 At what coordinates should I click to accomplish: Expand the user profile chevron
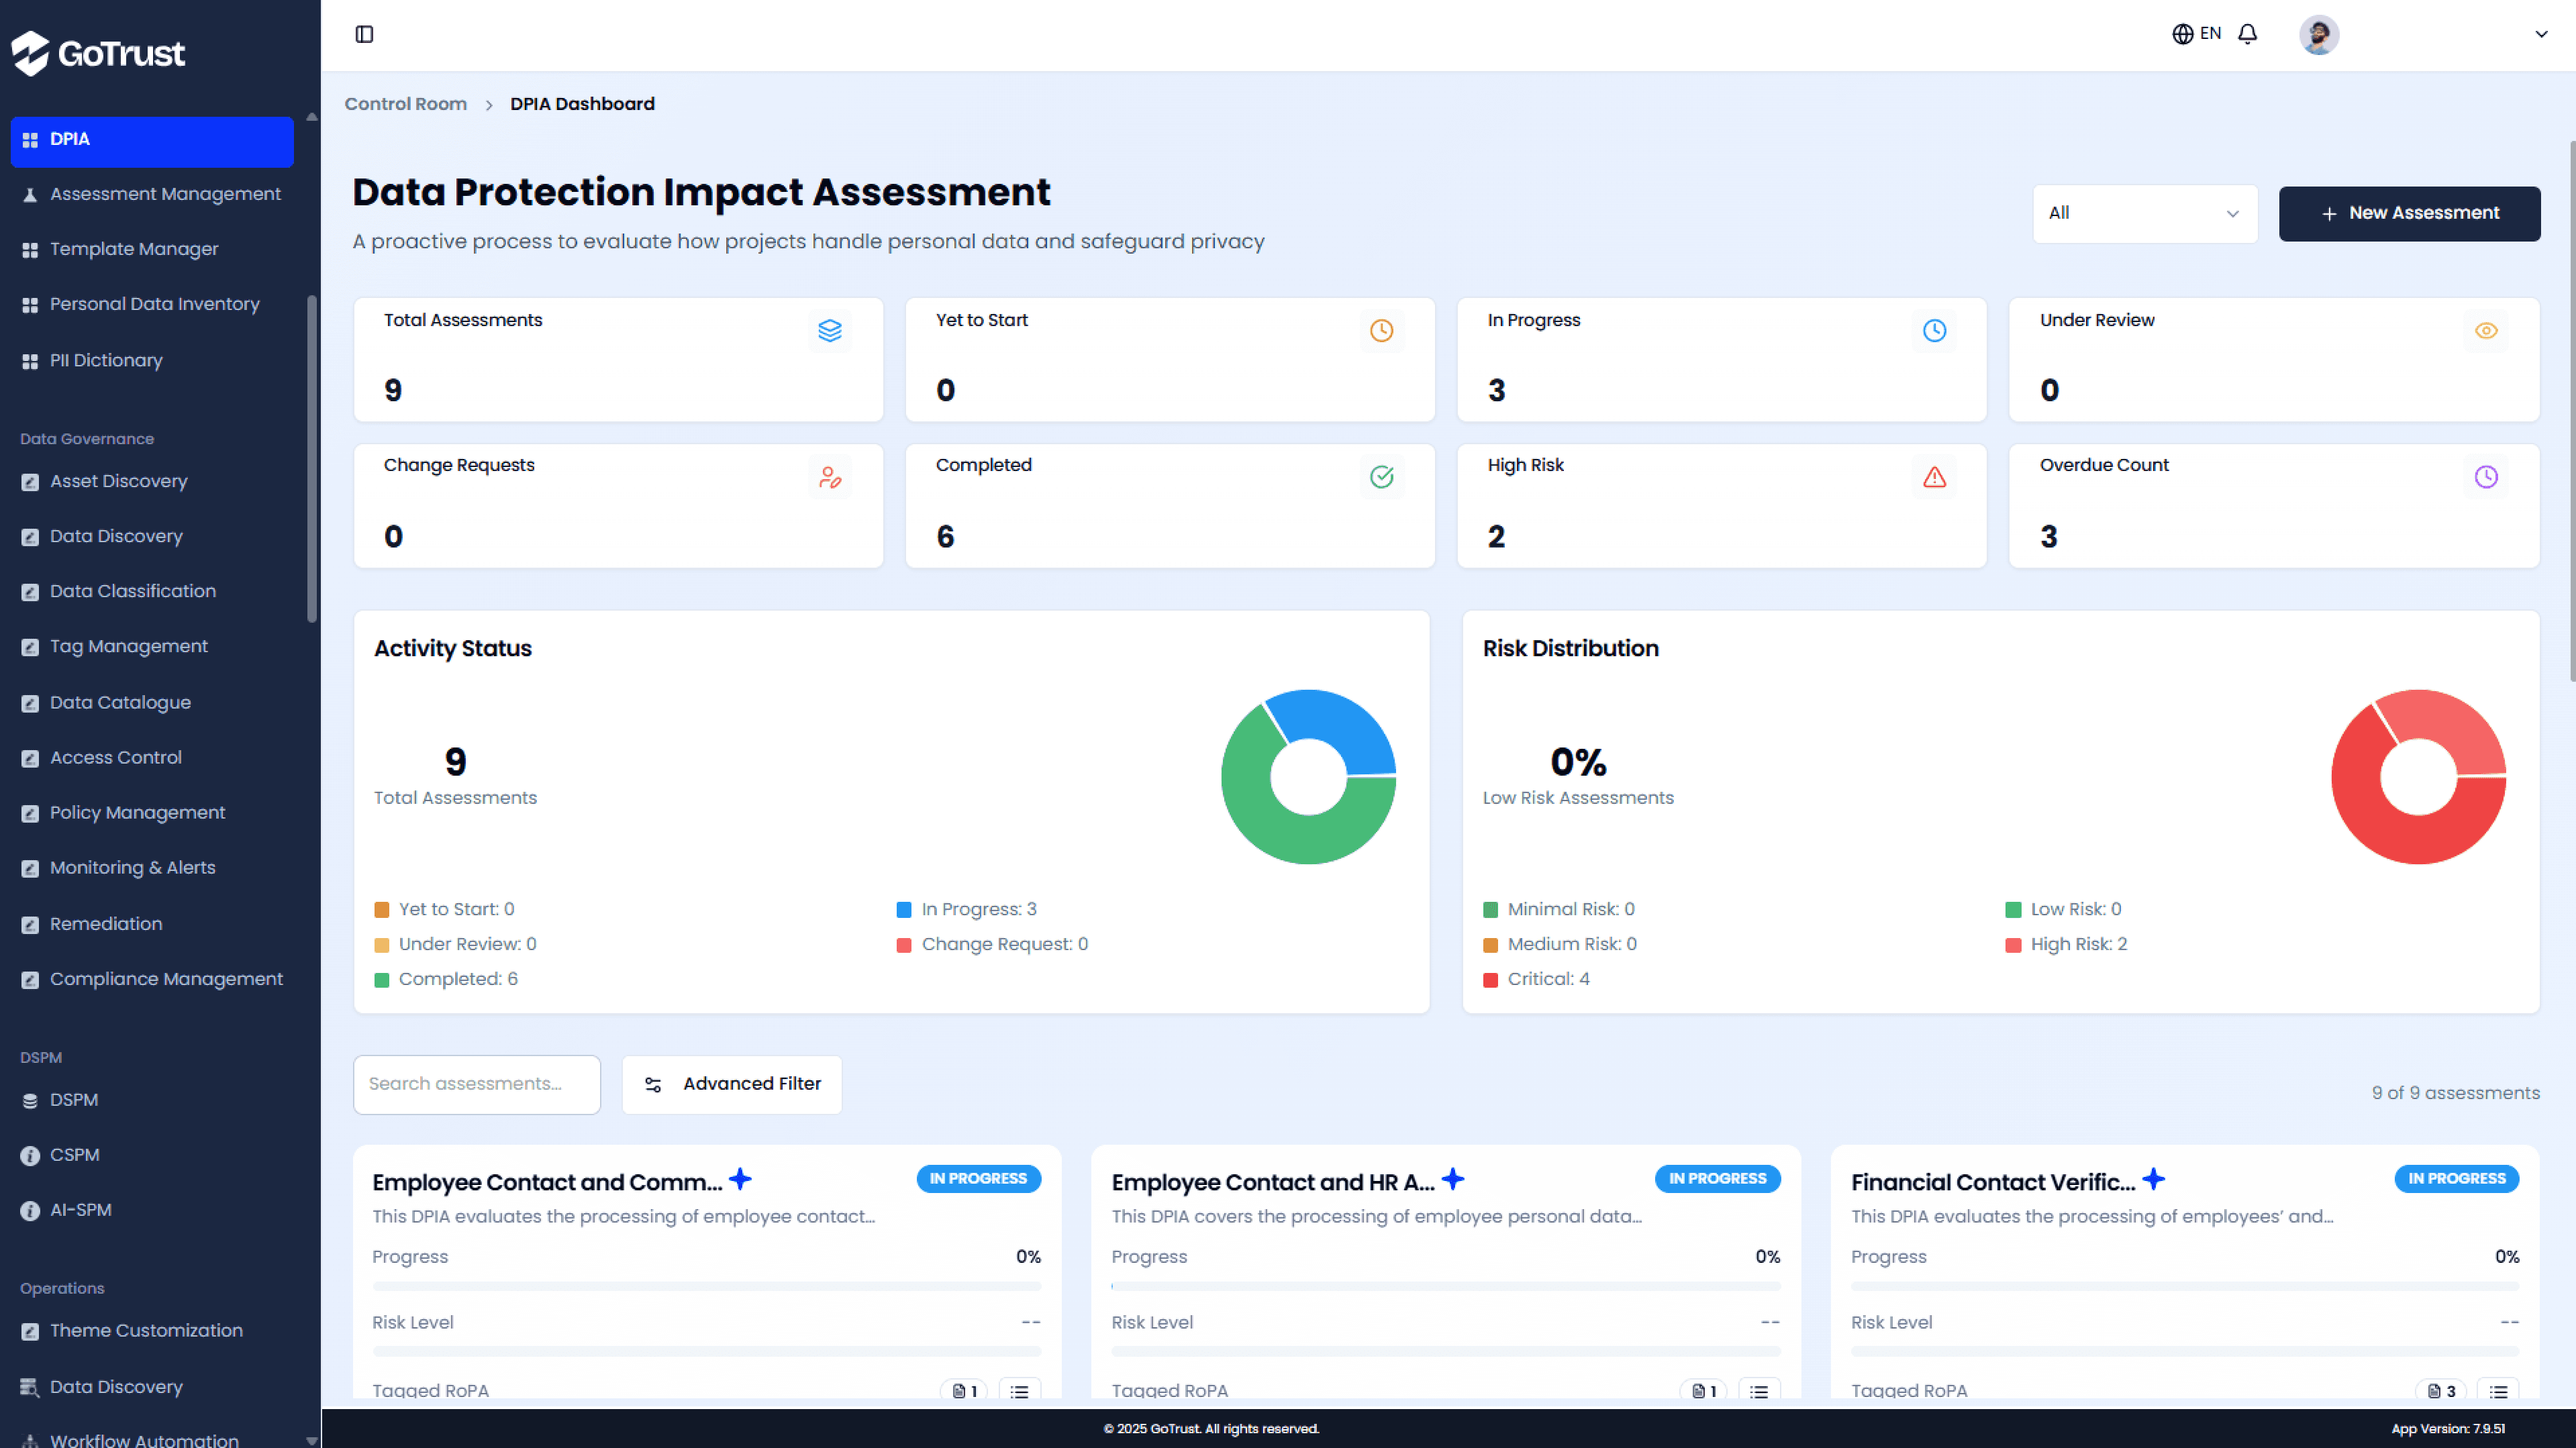click(2540, 34)
